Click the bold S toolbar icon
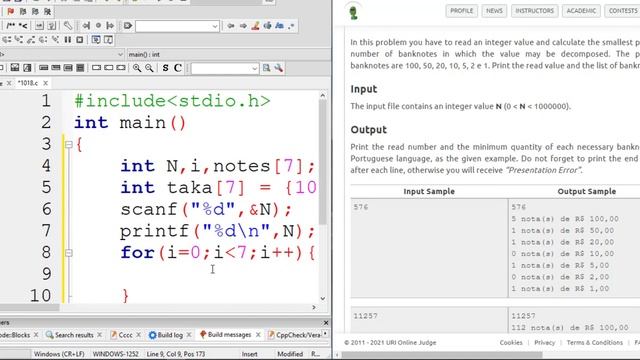Screen dimensions: 640x360 [165, 68]
